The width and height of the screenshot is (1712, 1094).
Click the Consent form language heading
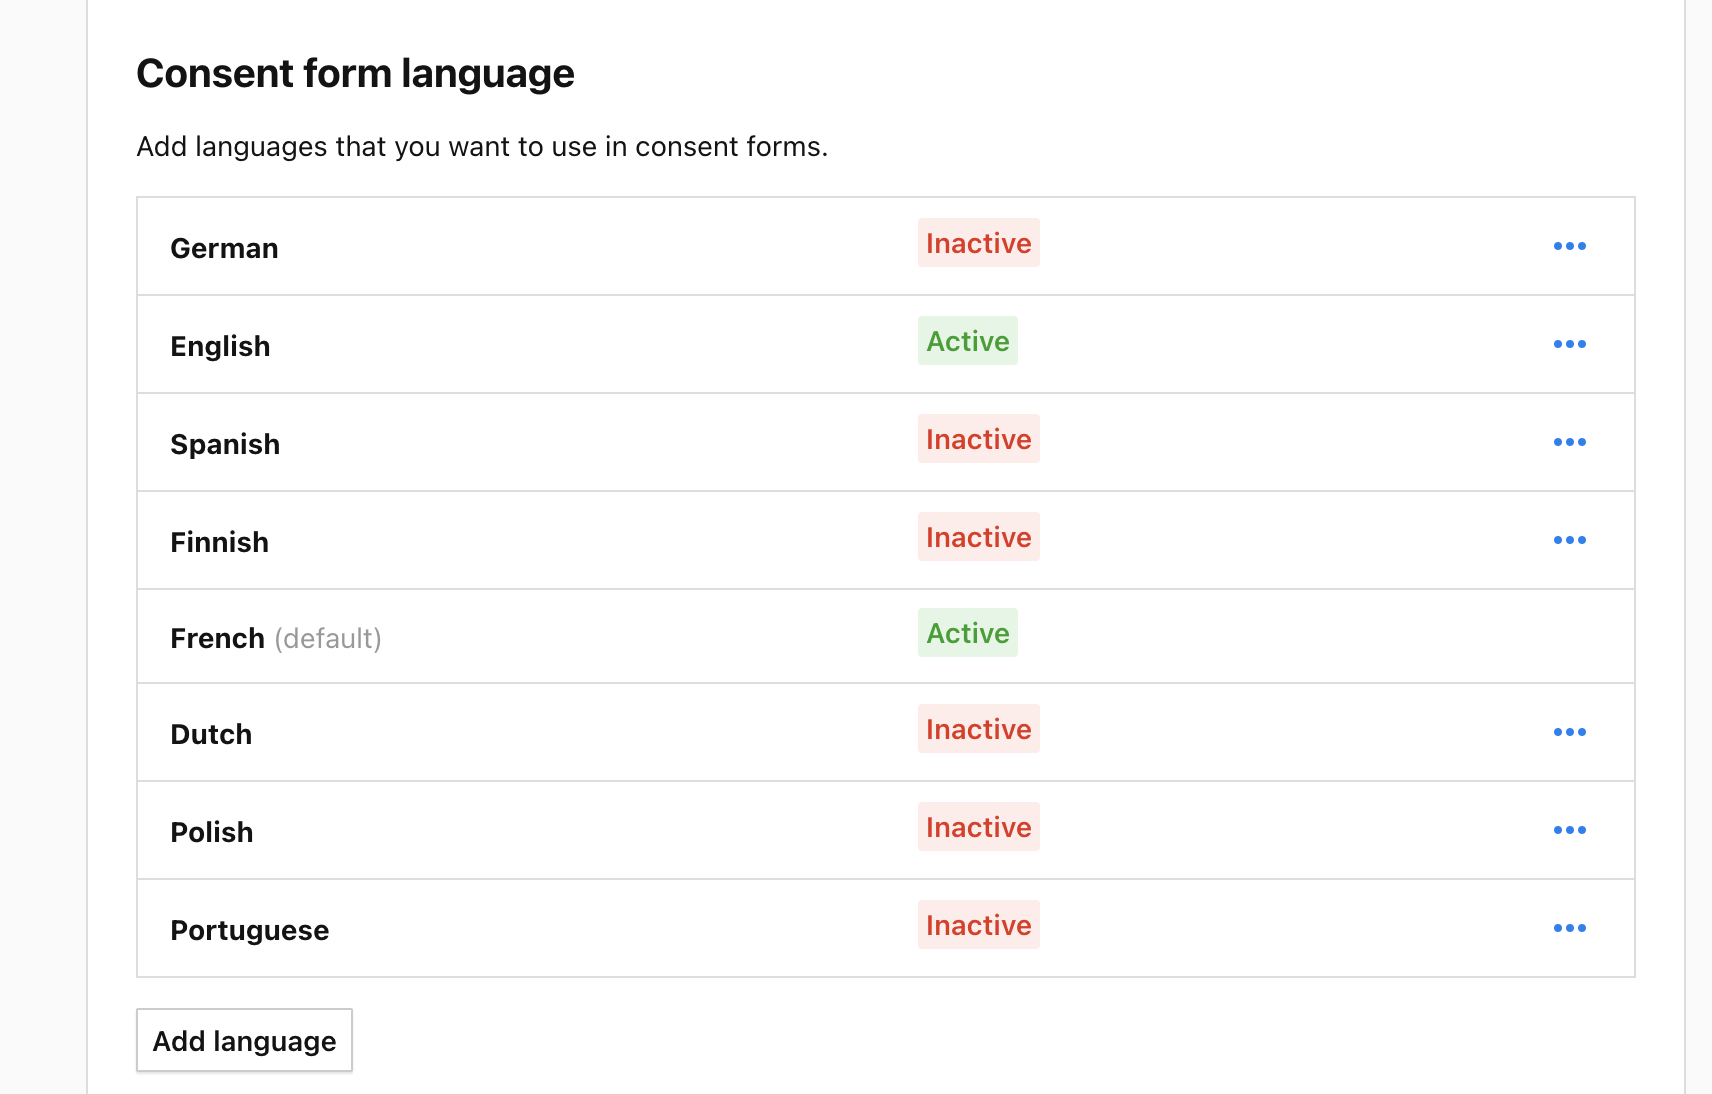click(x=355, y=74)
